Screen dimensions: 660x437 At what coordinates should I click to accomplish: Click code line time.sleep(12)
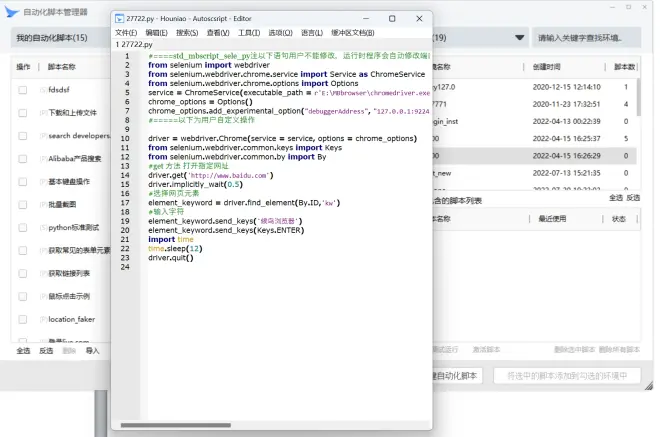pyautogui.click(x=175, y=248)
